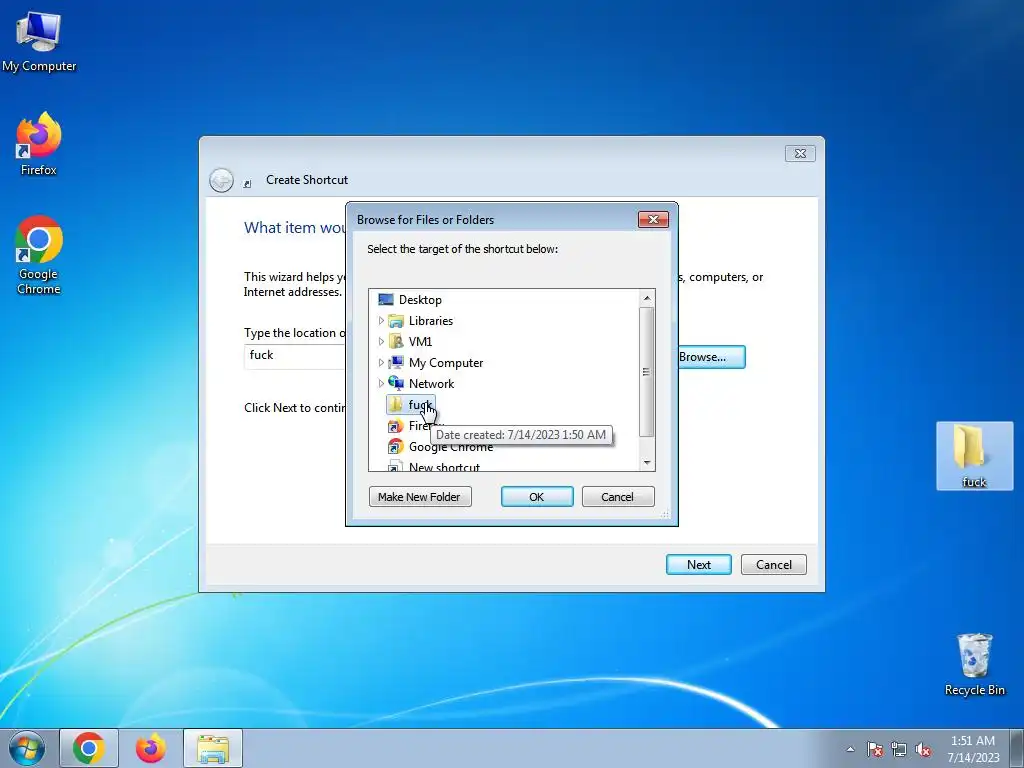Select Network in the browse tree
The image size is (1024, 768).
[x=431, y=383]
